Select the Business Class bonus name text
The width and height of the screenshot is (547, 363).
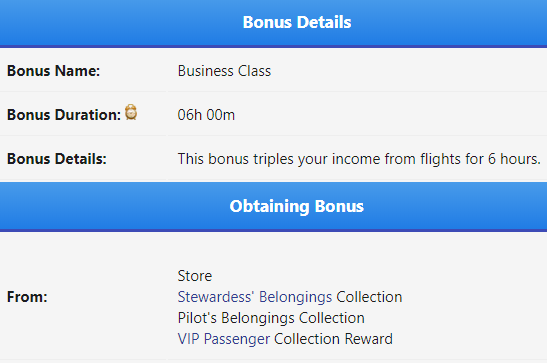[224, 71]
